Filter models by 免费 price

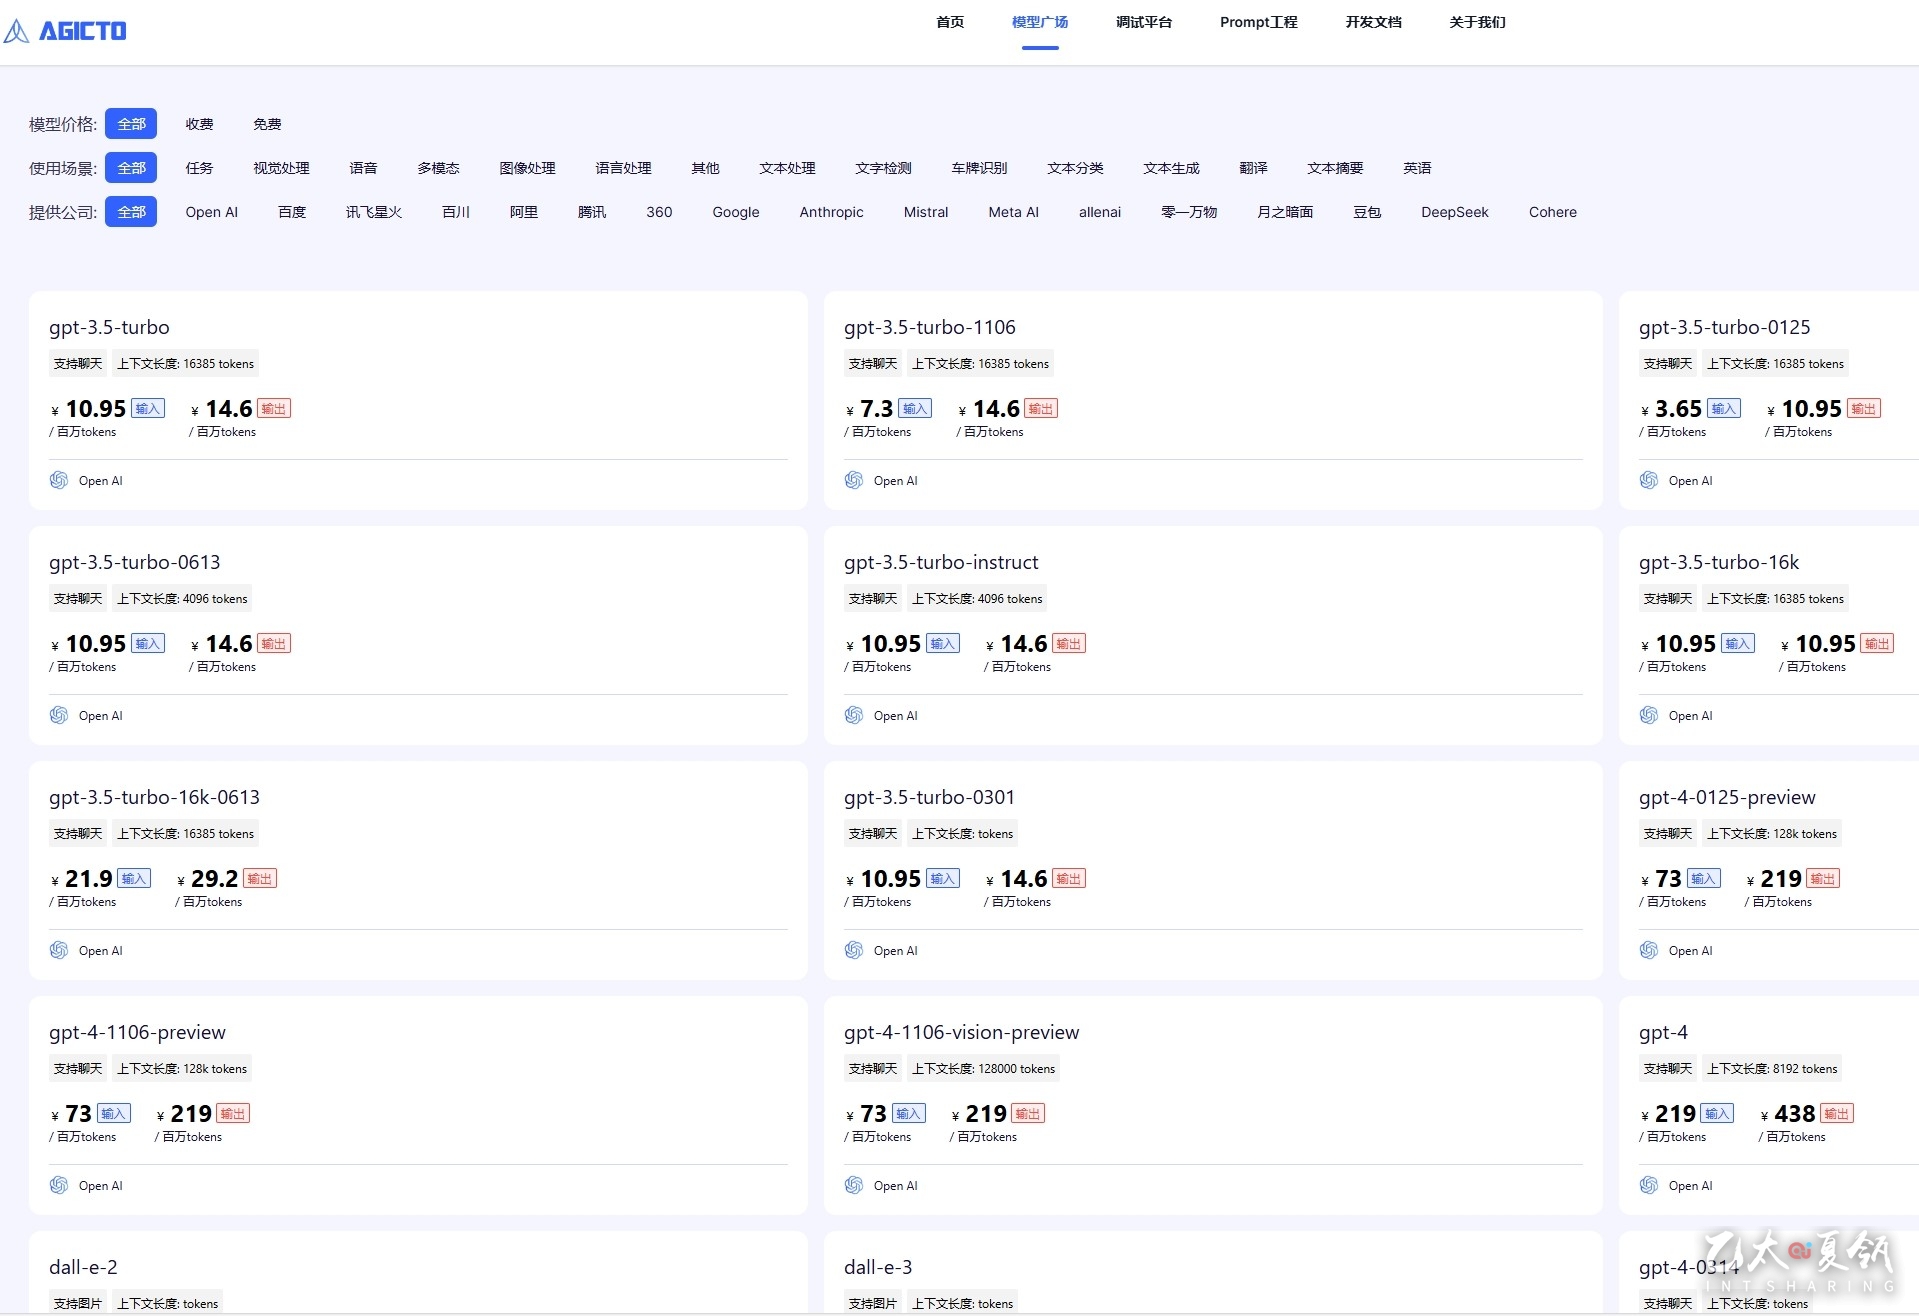[x=267, y=124]
